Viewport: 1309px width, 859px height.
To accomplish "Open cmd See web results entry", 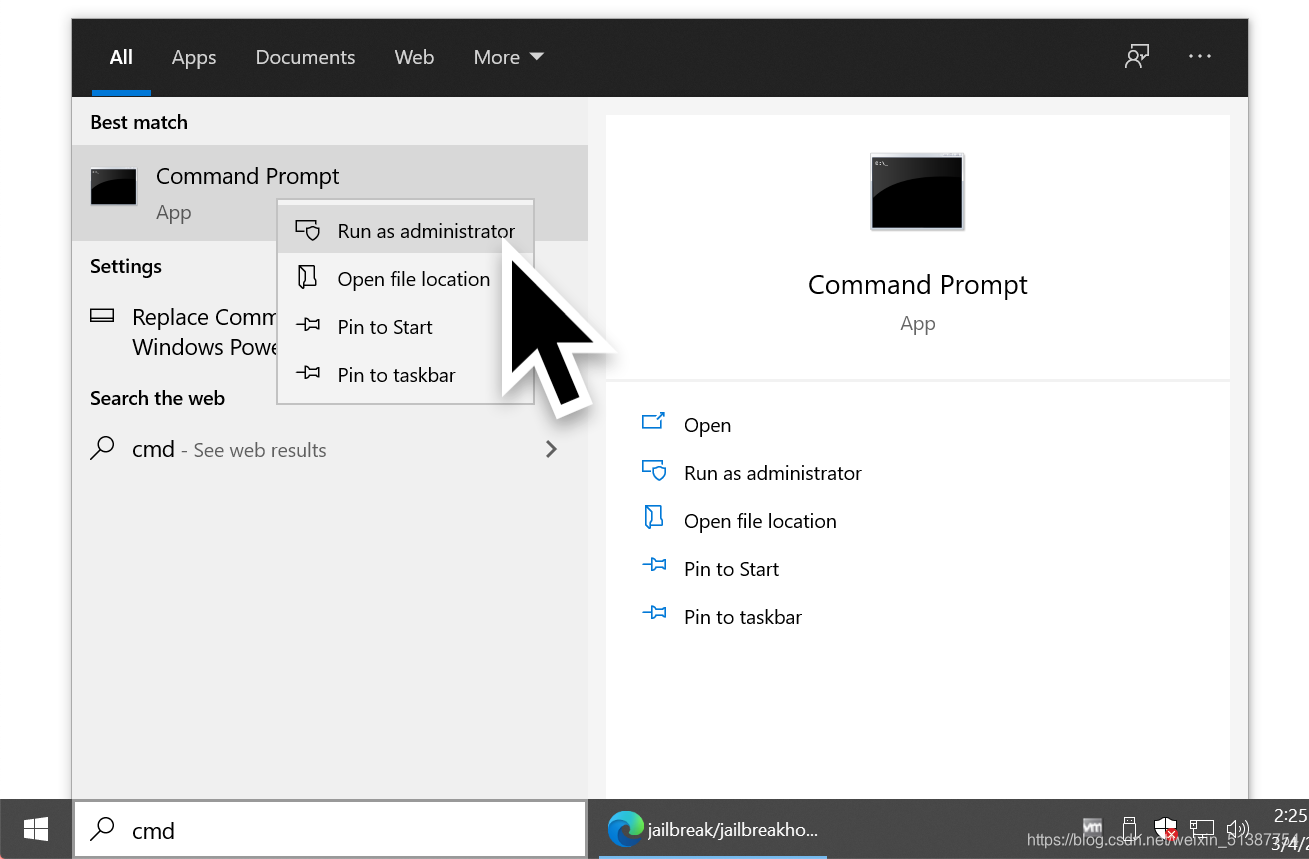I will click(330, 450).
